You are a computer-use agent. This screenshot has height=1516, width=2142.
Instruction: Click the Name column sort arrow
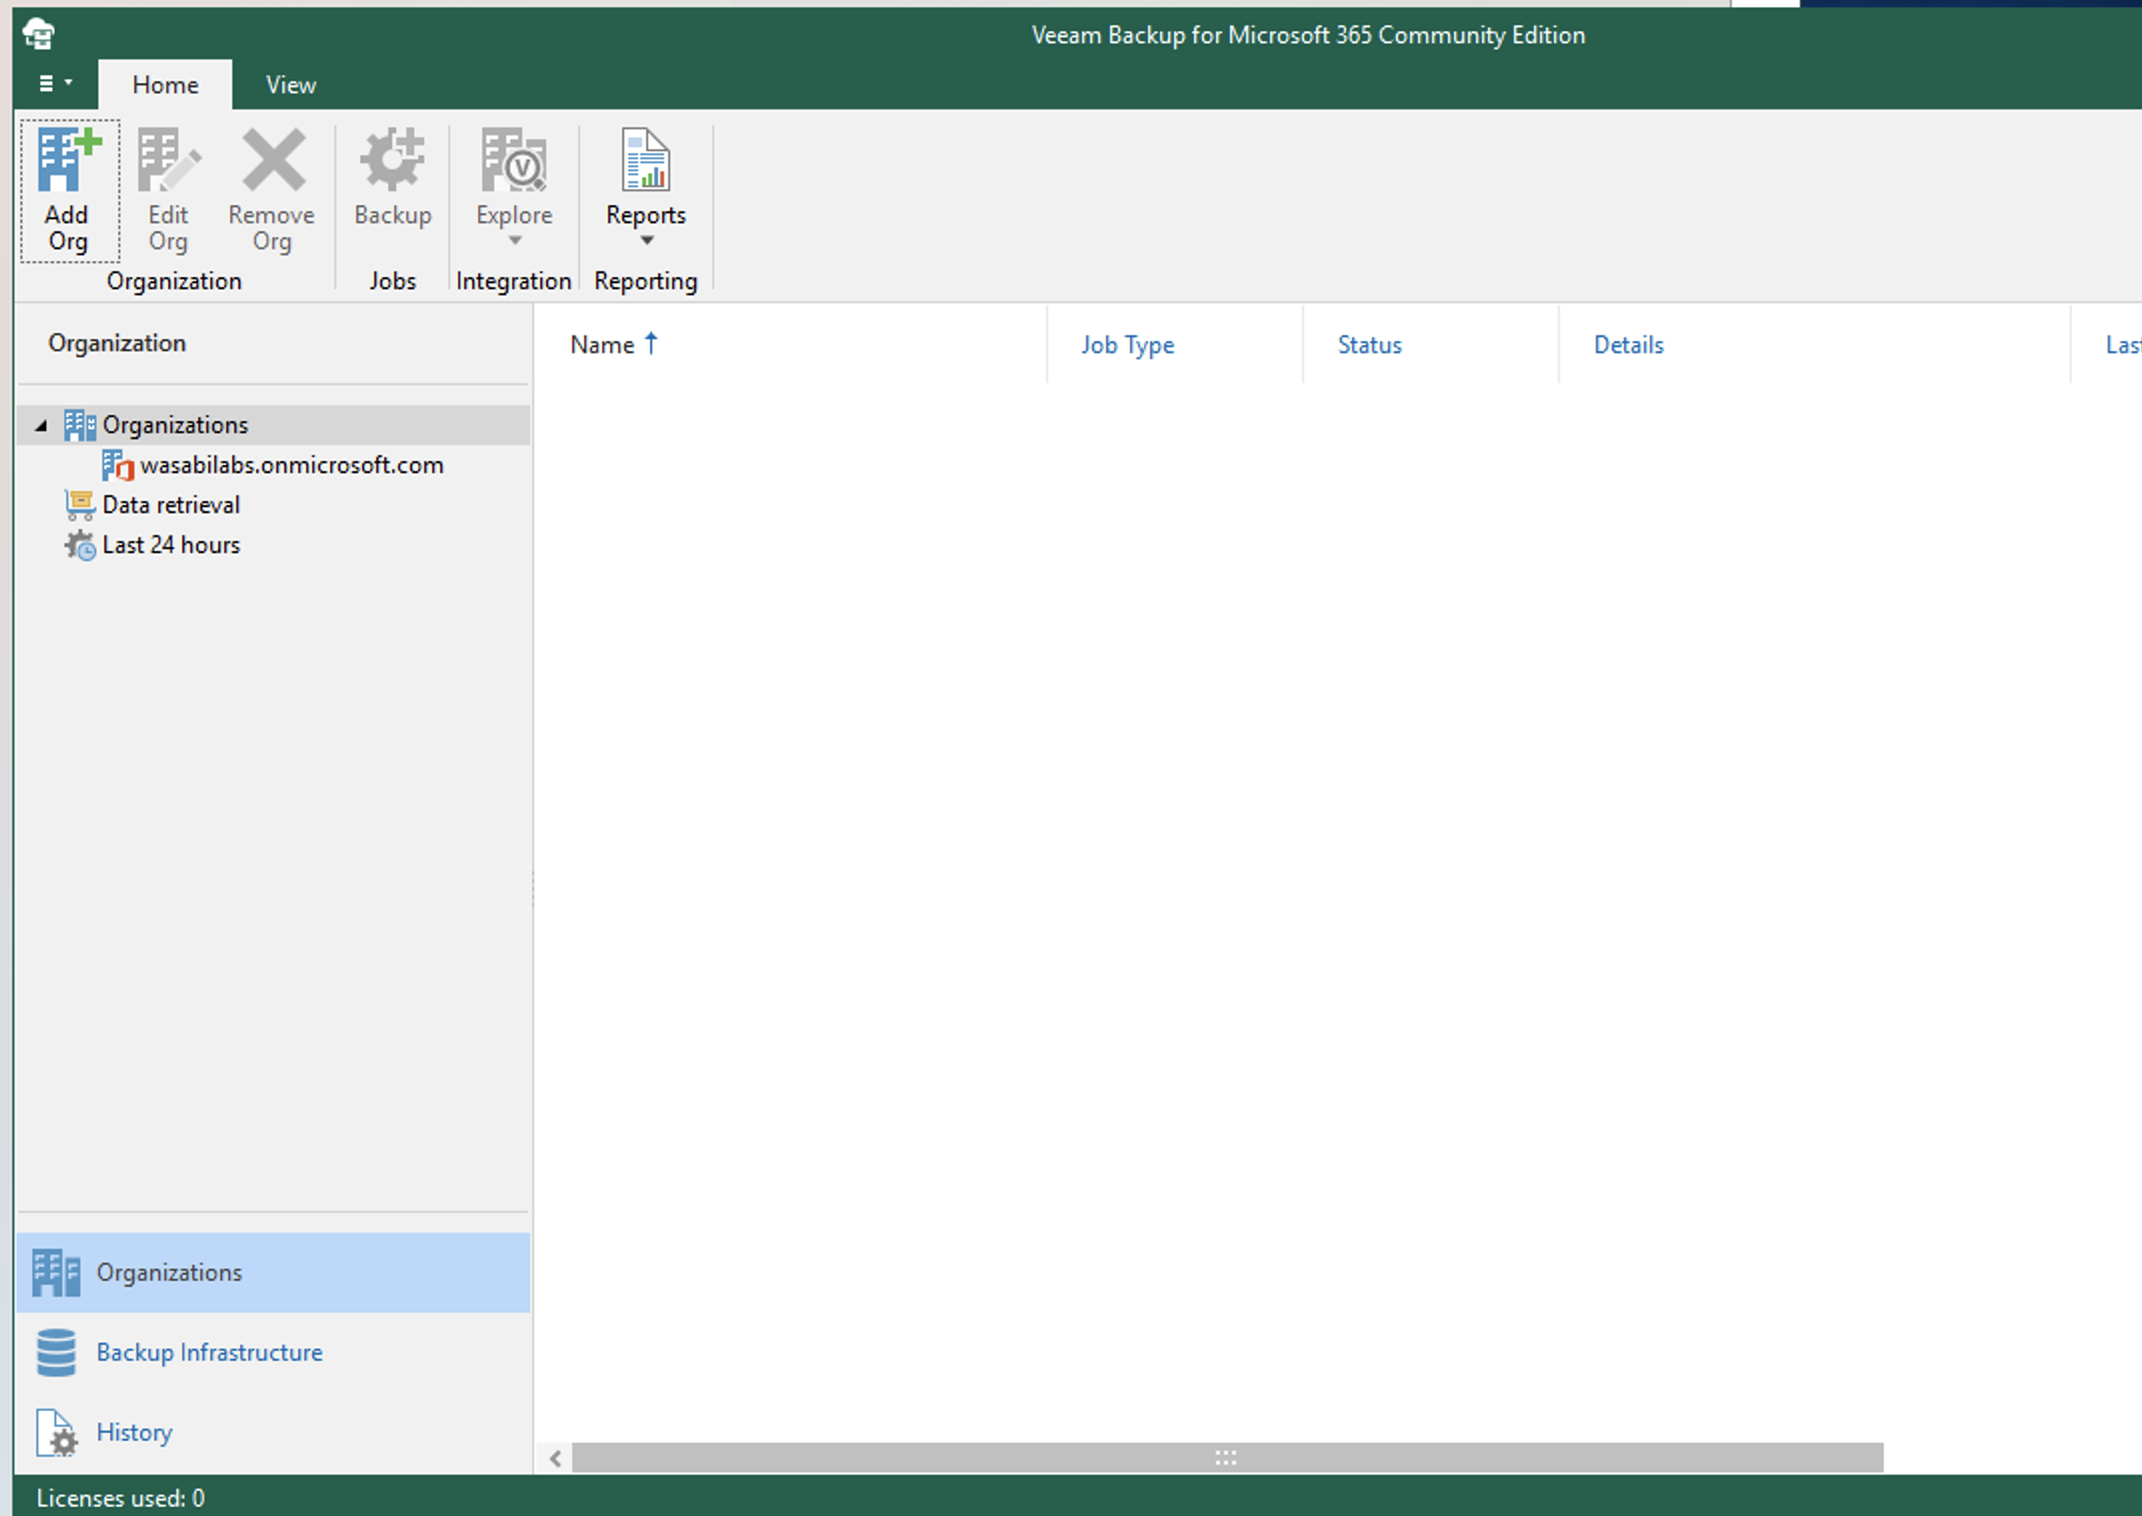click(651, 343)
